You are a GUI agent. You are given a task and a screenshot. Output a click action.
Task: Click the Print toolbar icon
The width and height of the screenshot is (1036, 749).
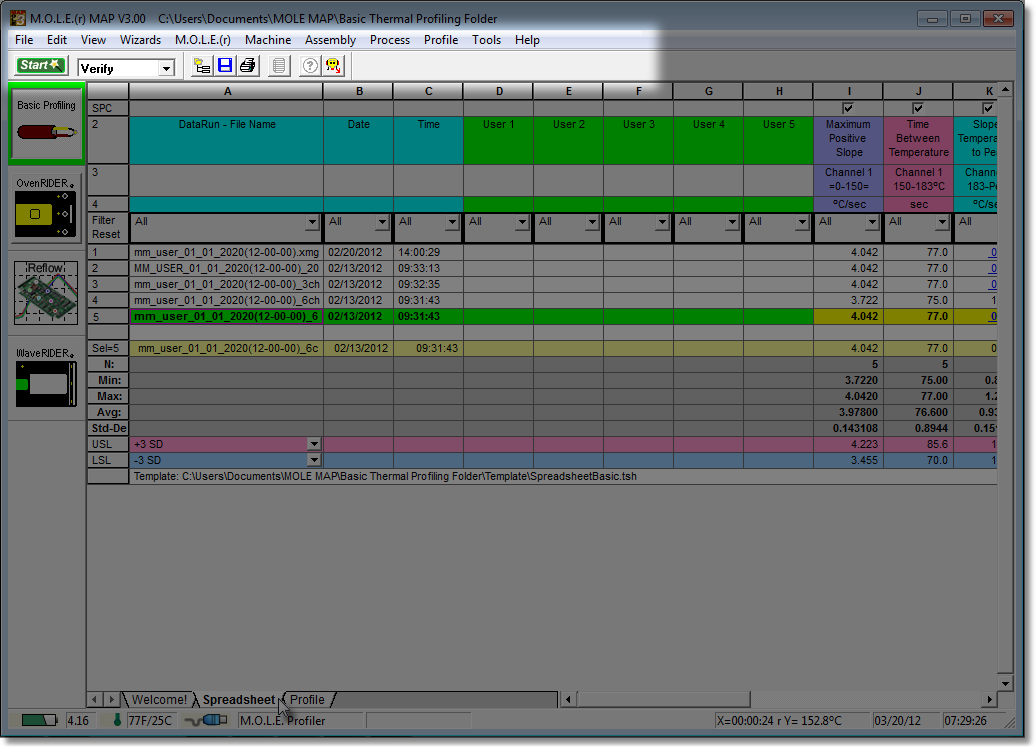click(x=248, y=65)
